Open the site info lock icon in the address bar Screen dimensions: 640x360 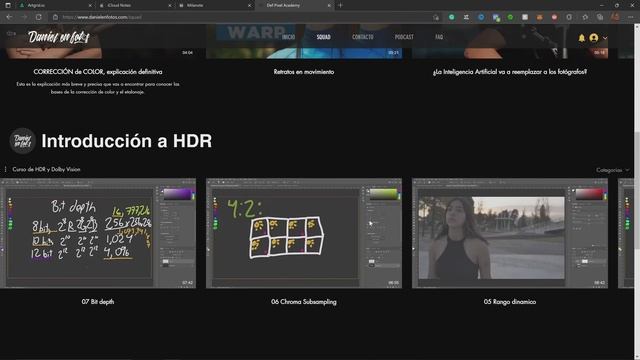(x=56, y=17)
